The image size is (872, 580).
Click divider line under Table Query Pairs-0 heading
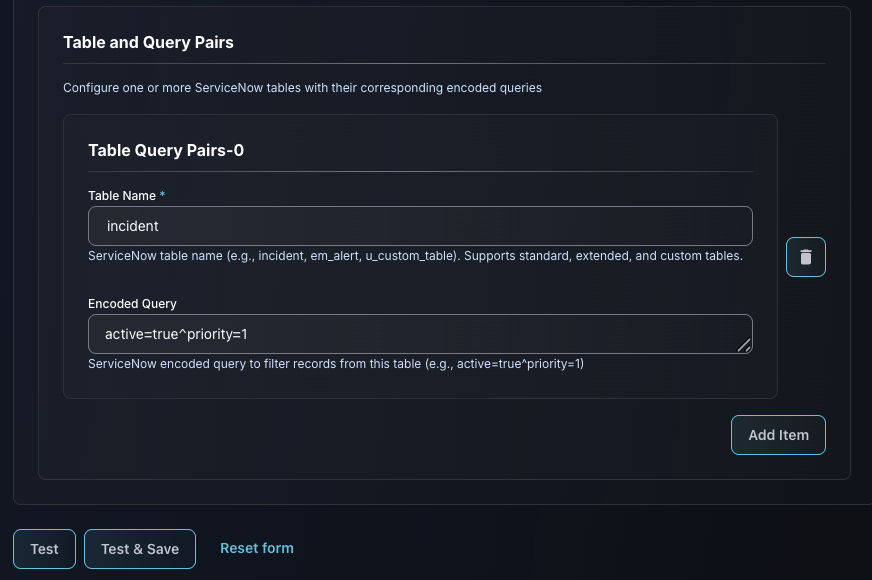coord(420,171)
